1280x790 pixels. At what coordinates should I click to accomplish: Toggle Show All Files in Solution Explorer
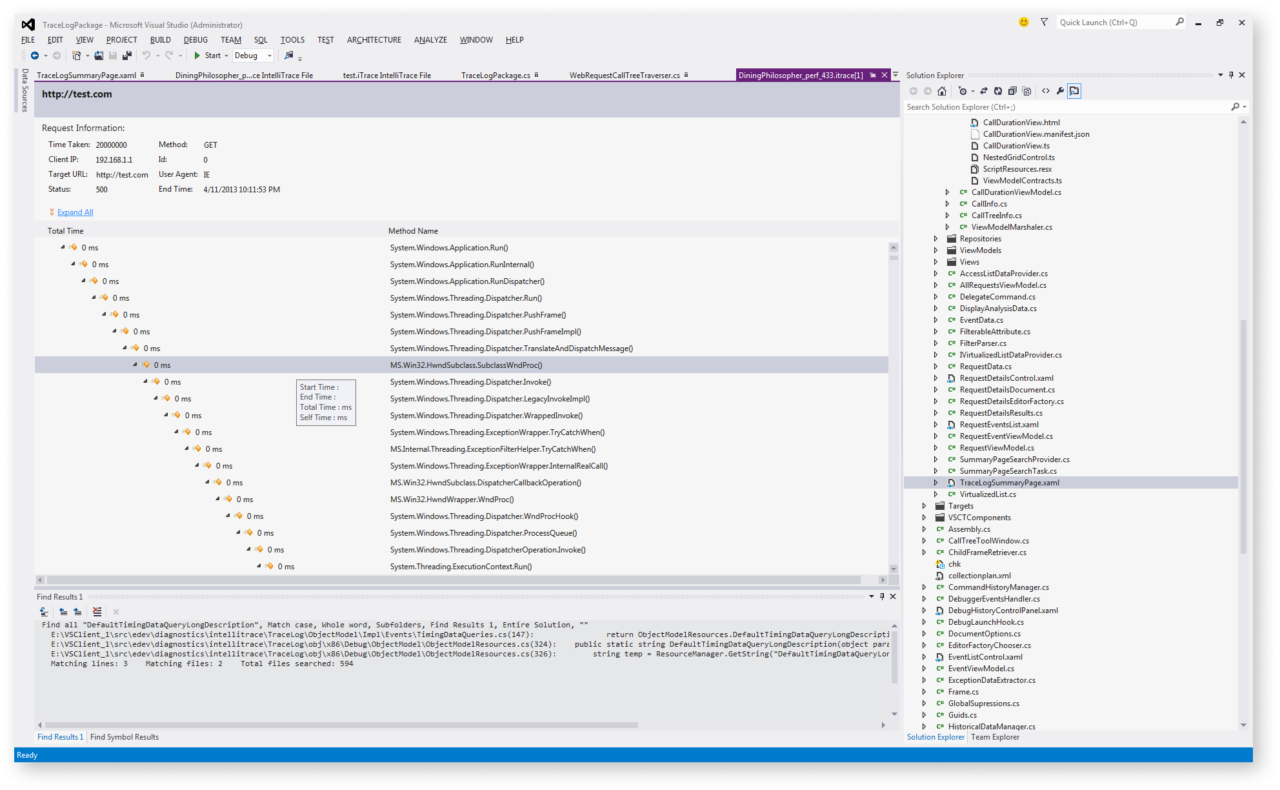click(1027, 91)
